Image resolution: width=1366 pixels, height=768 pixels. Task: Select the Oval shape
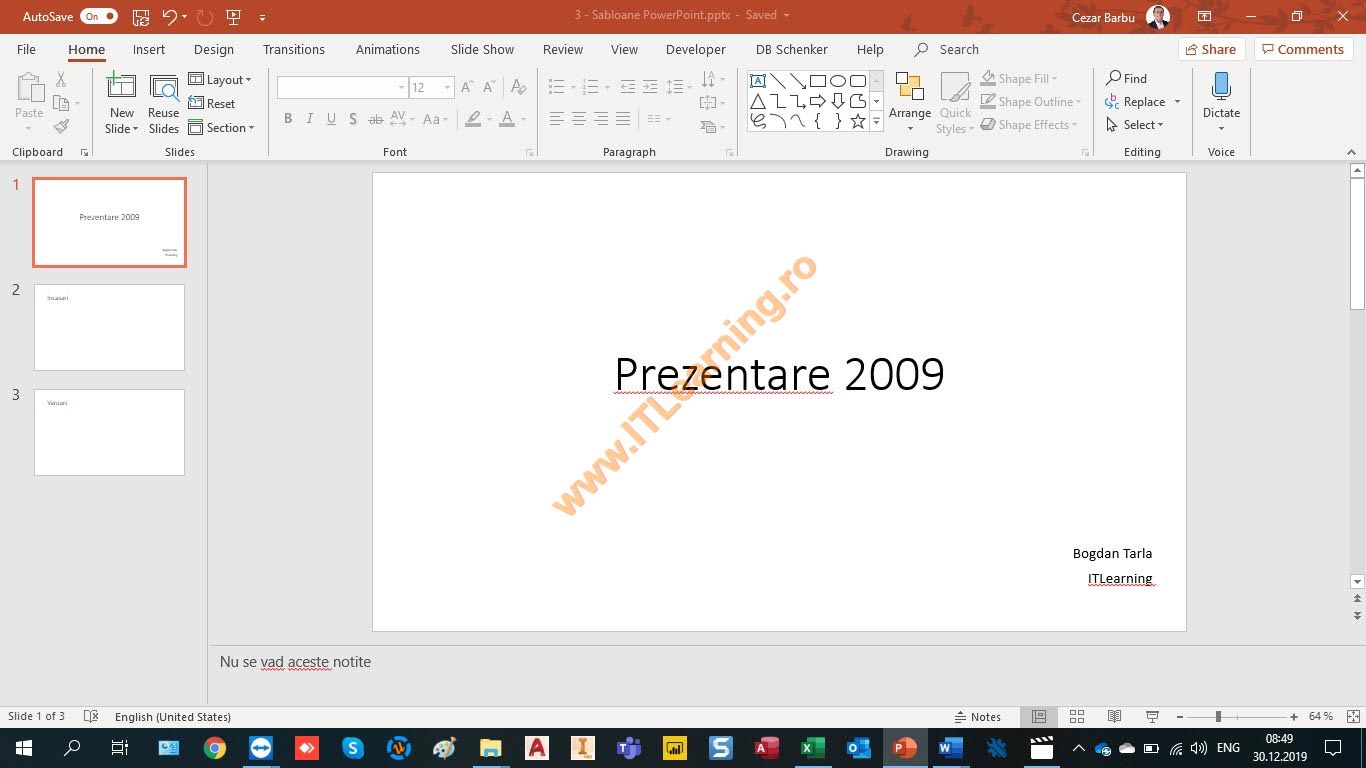coord(838,81)
